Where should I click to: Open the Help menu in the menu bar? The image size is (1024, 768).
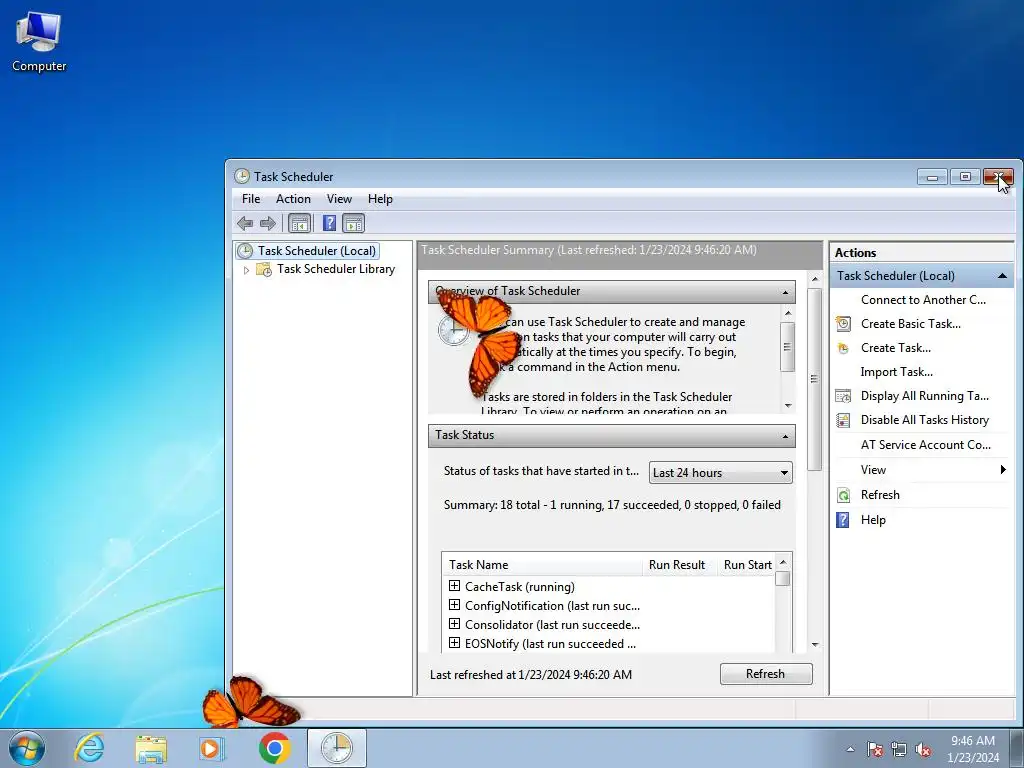point(380,199)
